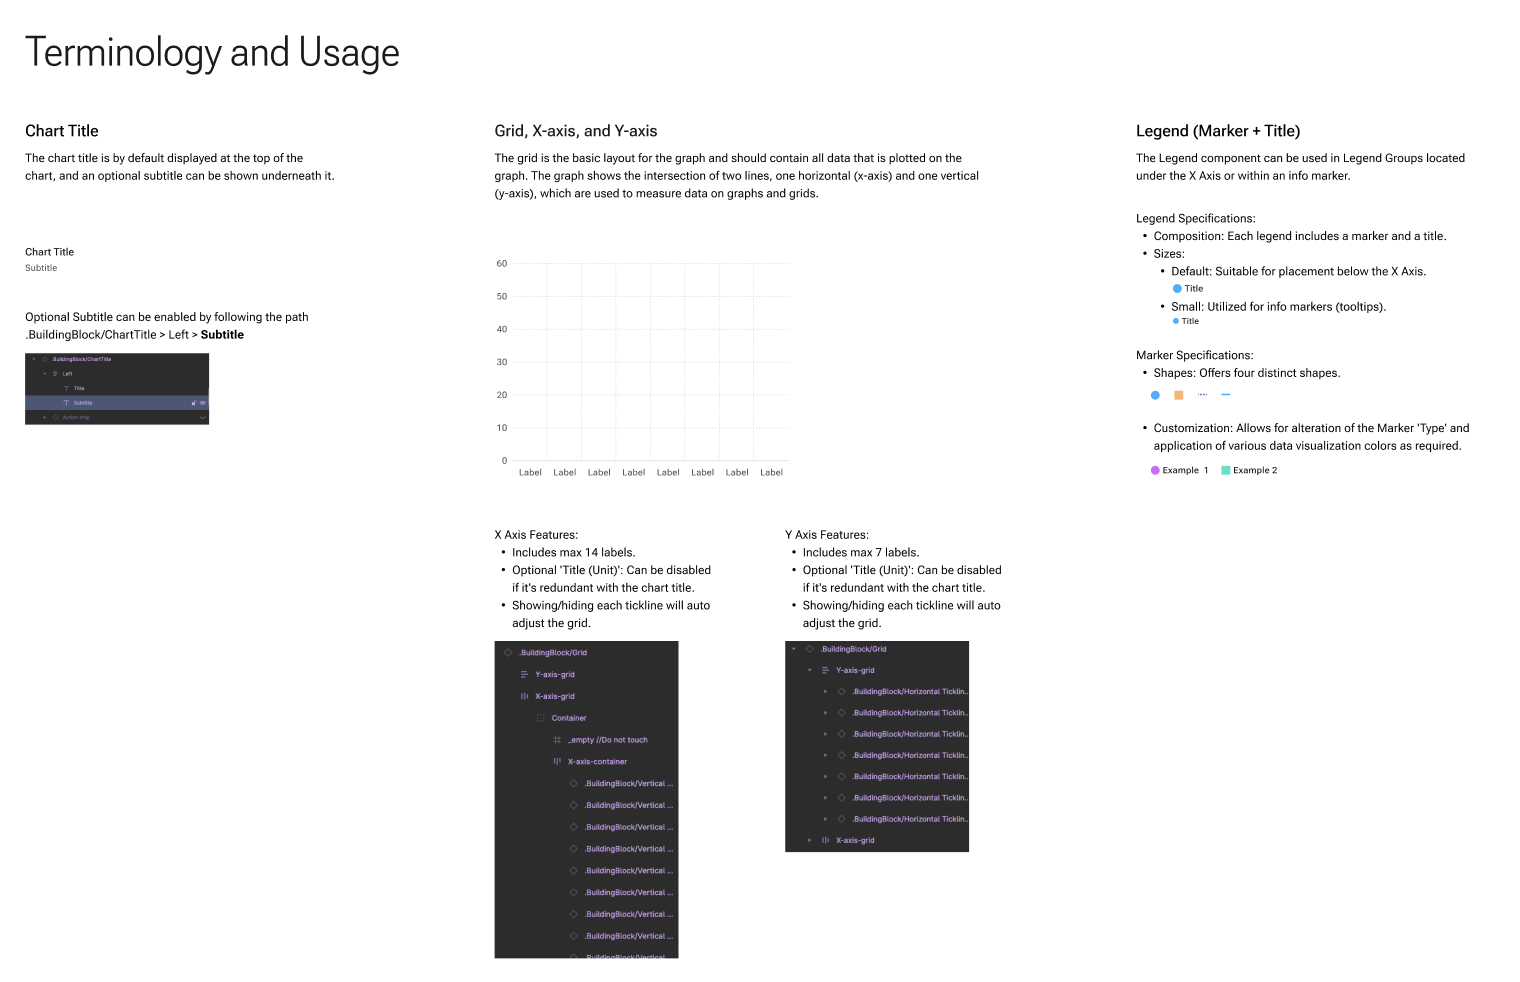Click the 30 value on the y-axis
The width and height of the screenshot is (1520, 982).
point(502,362)
